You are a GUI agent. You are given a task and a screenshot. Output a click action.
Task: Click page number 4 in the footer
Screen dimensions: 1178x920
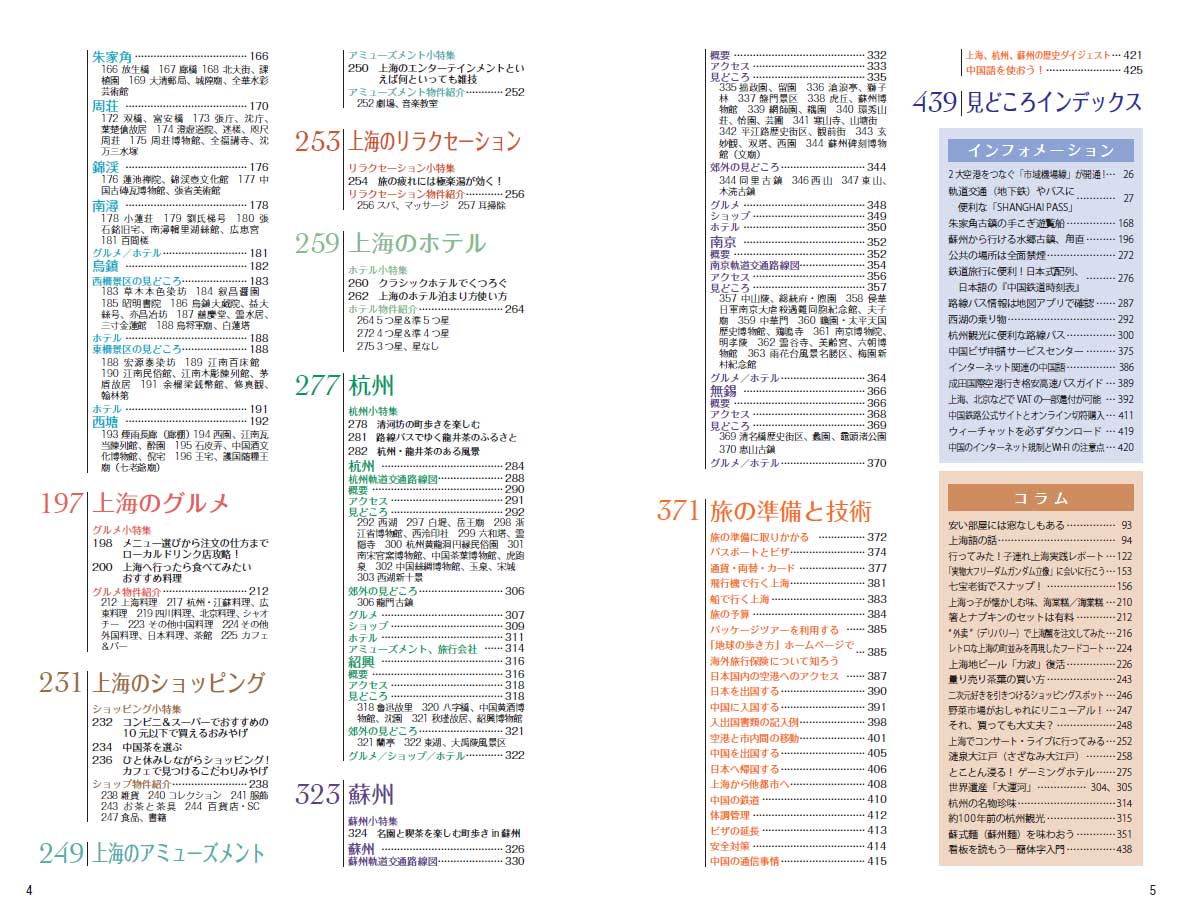point(29,891)
